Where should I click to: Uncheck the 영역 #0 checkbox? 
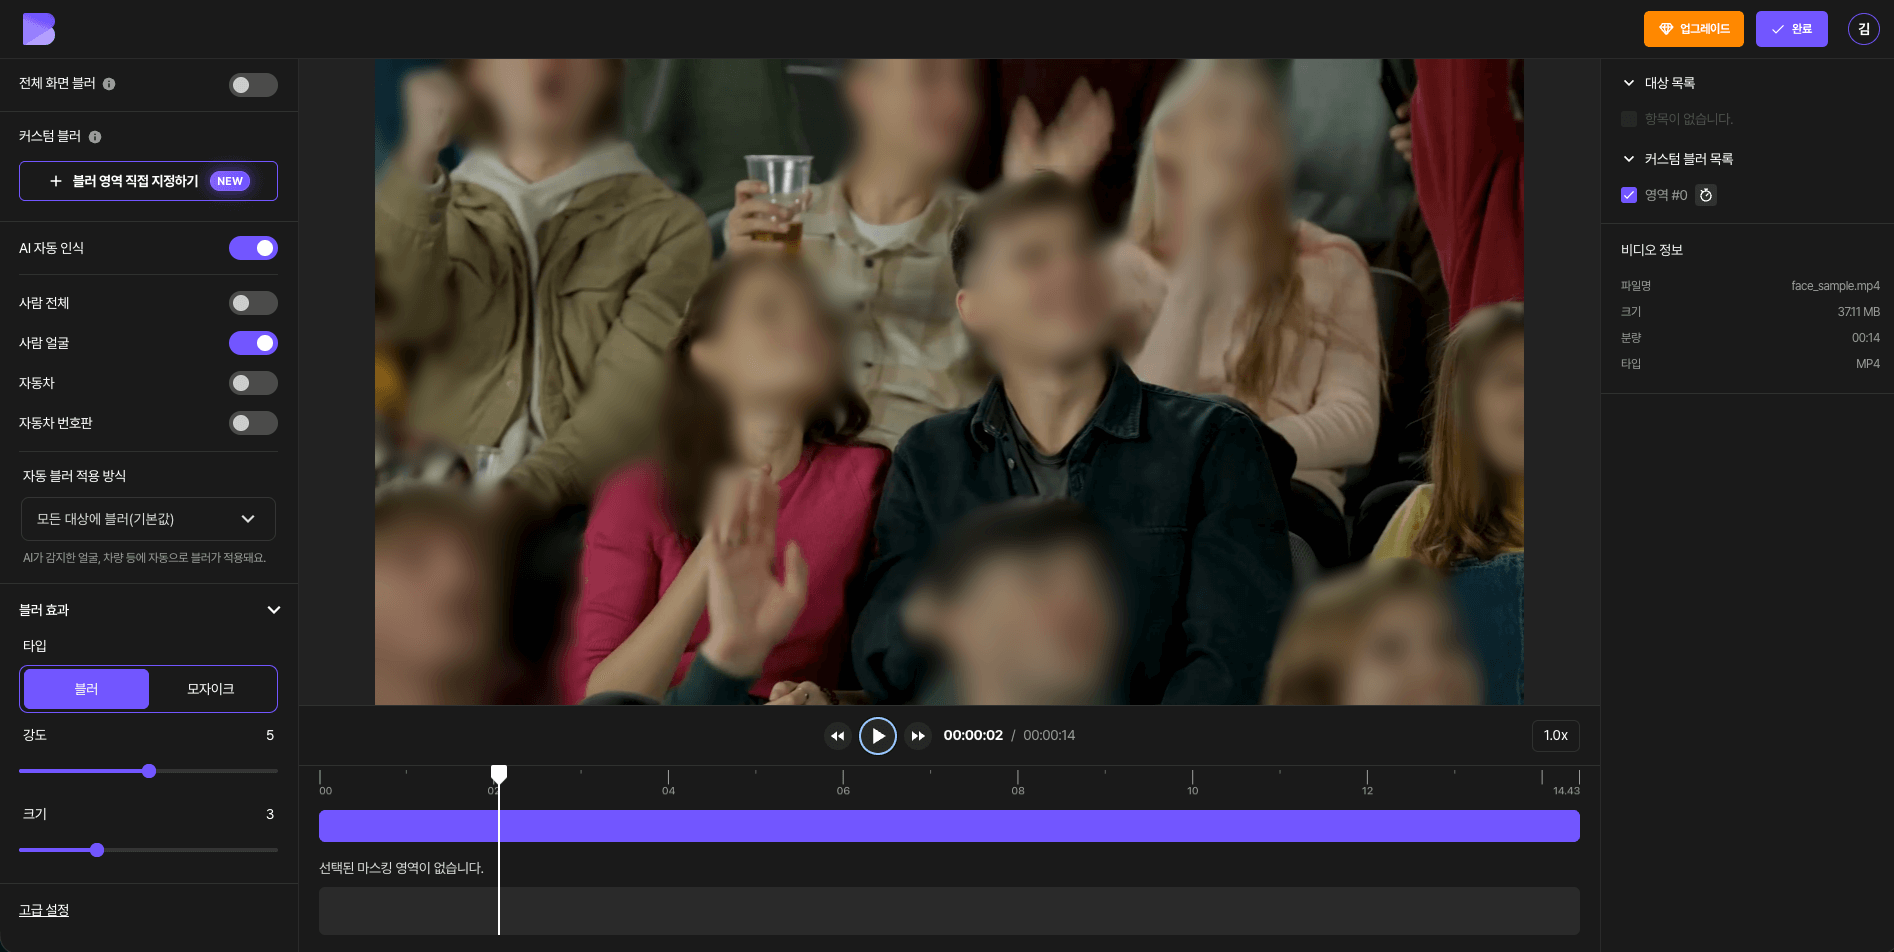coord(1628,195)
